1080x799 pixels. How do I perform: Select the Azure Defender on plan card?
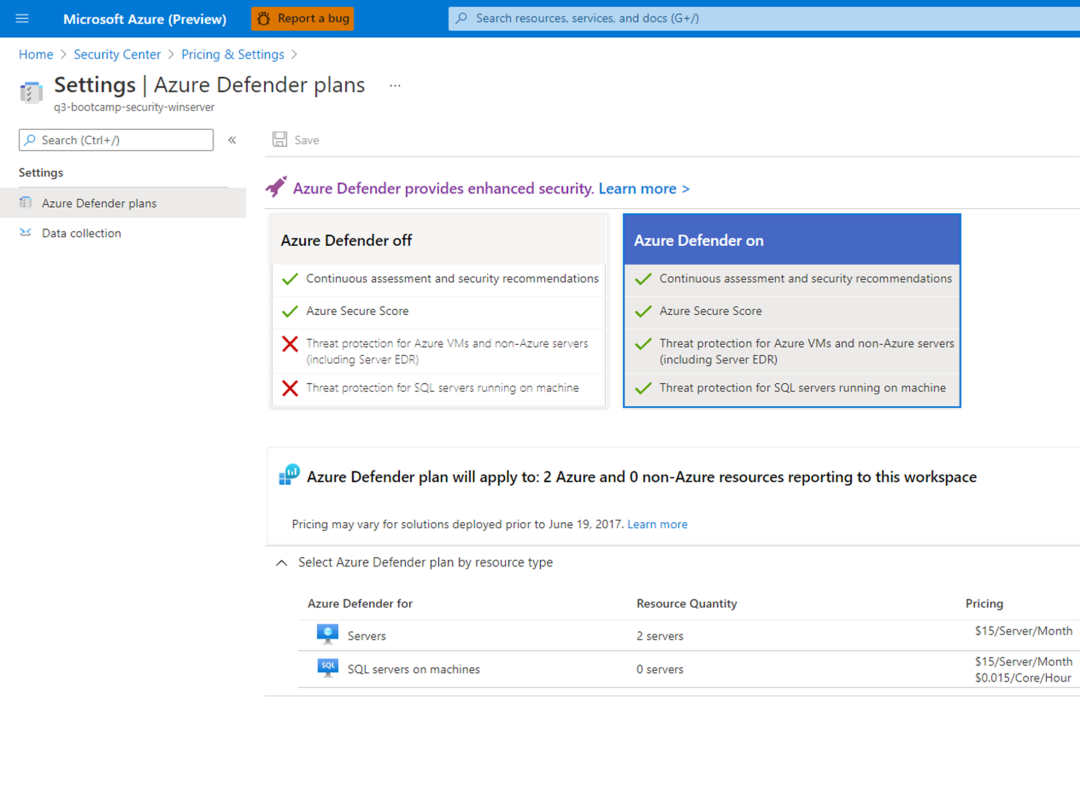792,311
